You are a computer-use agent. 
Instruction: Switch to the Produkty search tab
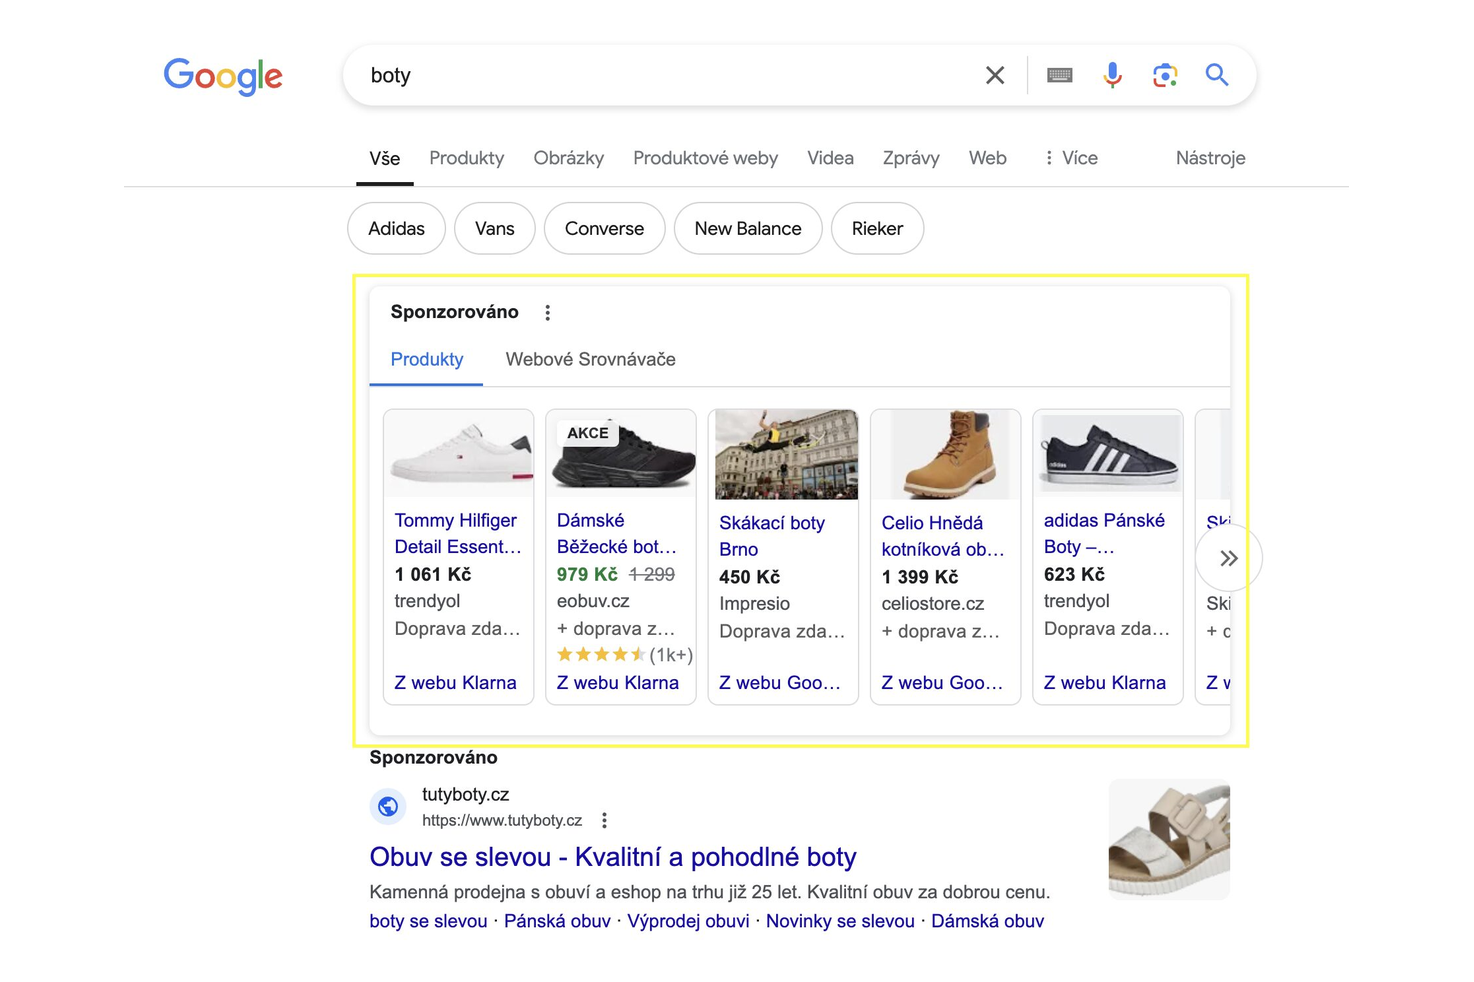[466, 158]
